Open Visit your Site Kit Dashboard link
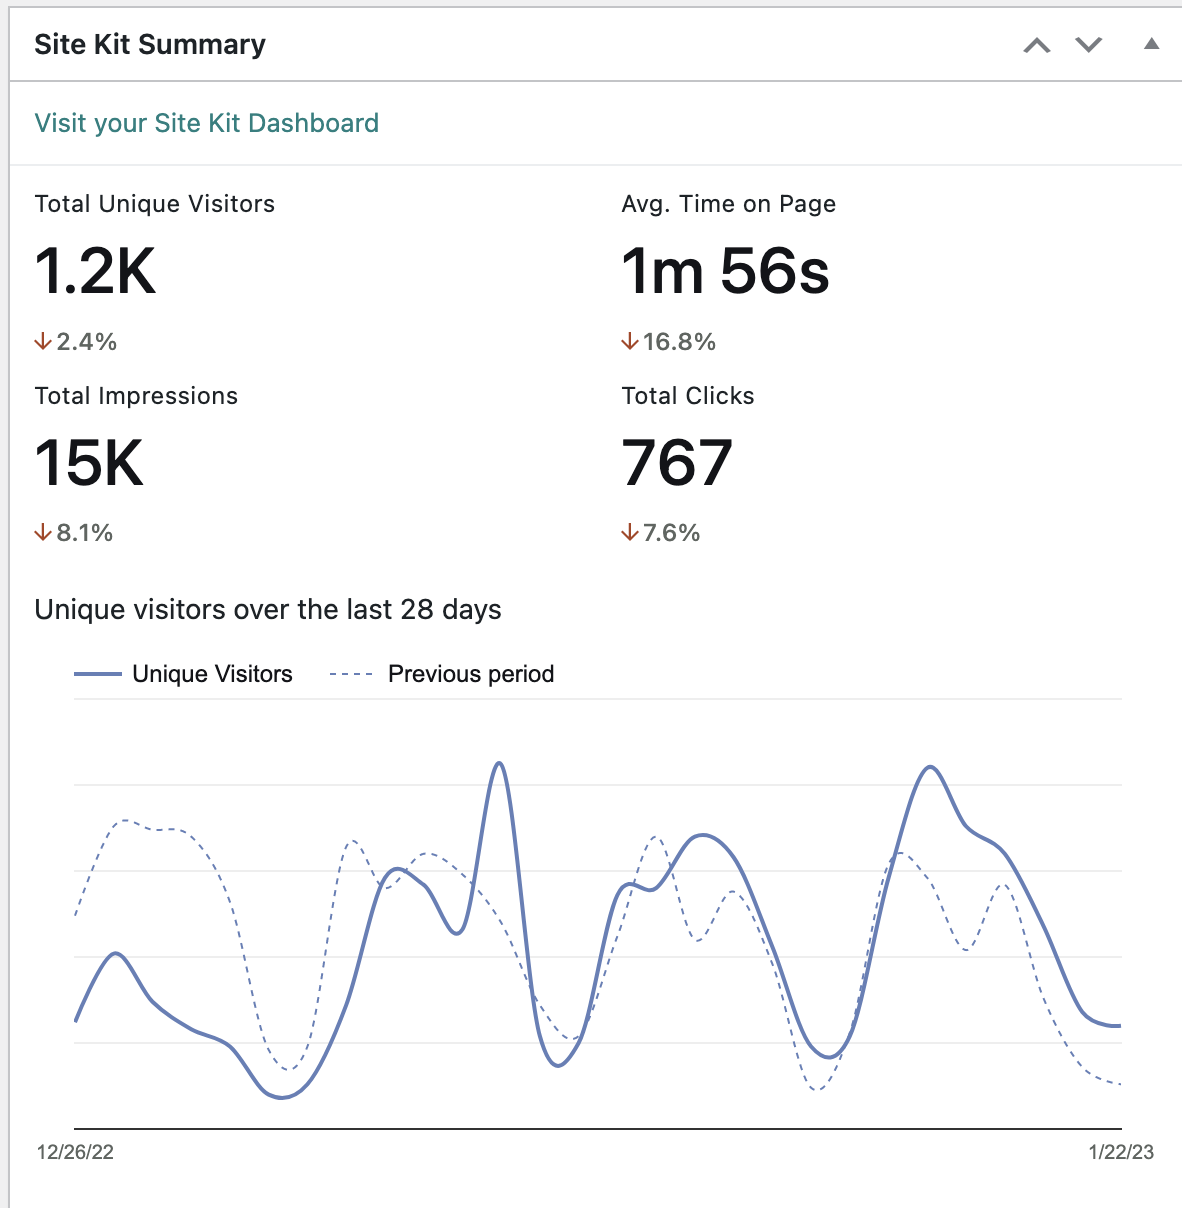This screenshot has height=1208, width=1182. point(206,123)
